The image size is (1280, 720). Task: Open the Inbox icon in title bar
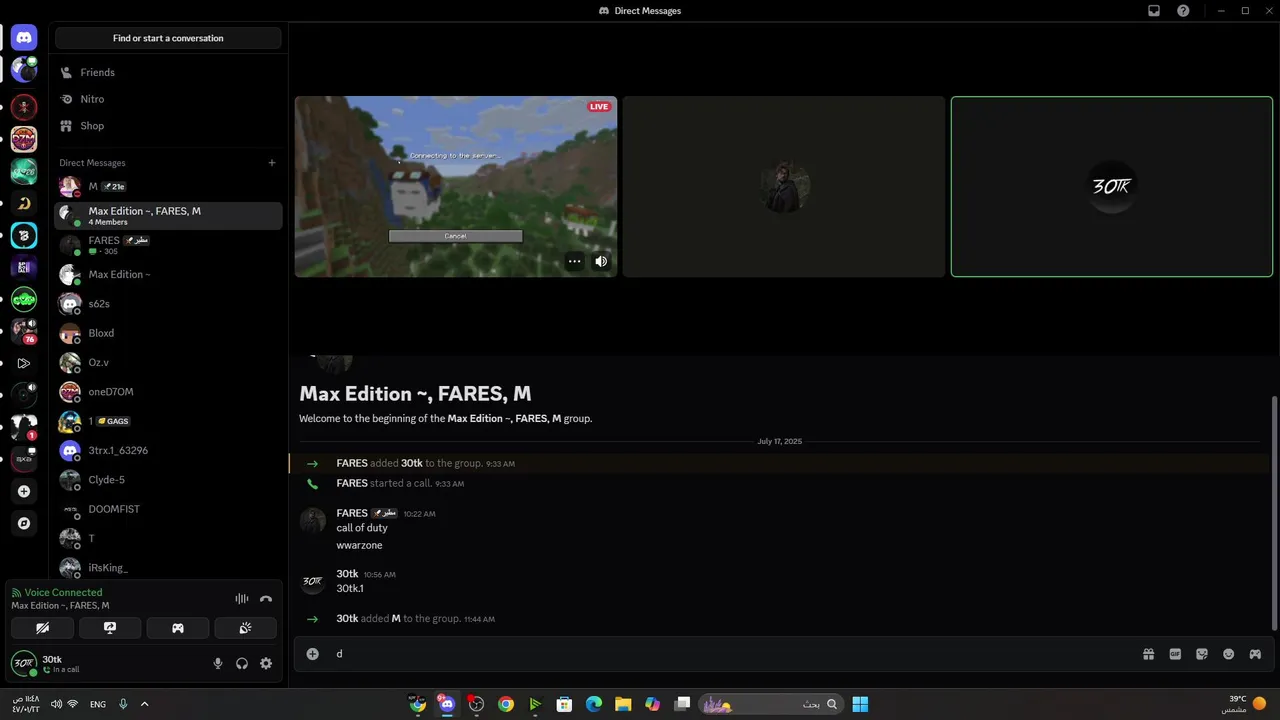tap(1154, 11)
